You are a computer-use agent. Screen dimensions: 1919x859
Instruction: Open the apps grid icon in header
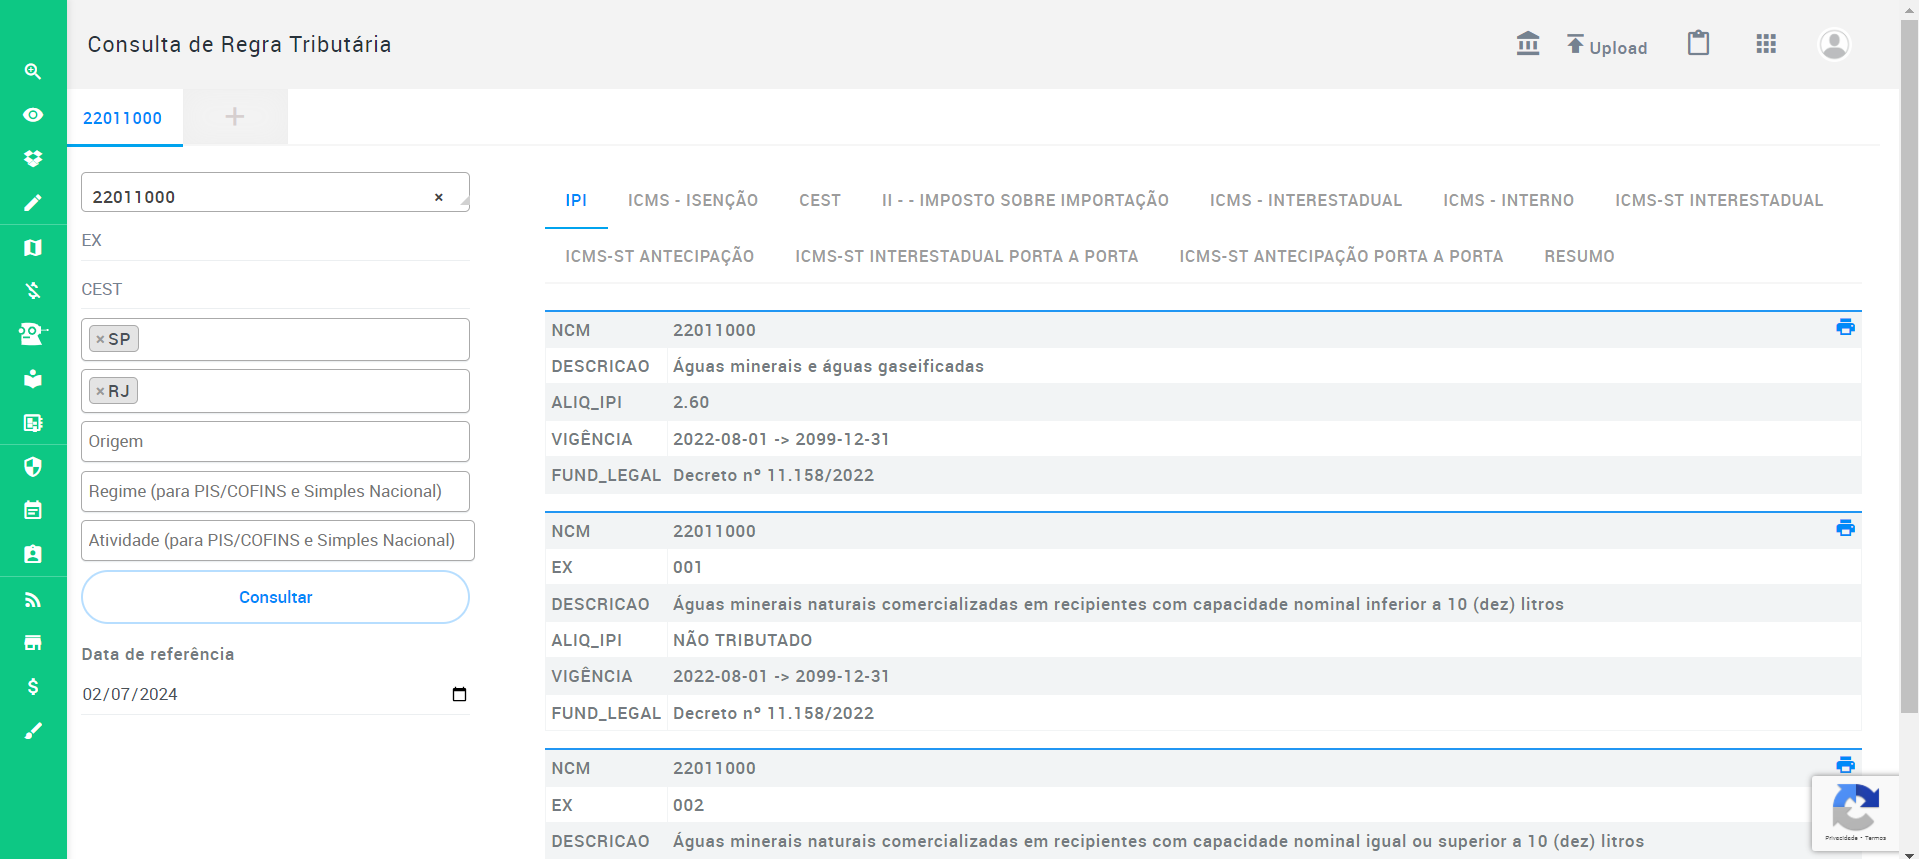[x=1766, y=44]
